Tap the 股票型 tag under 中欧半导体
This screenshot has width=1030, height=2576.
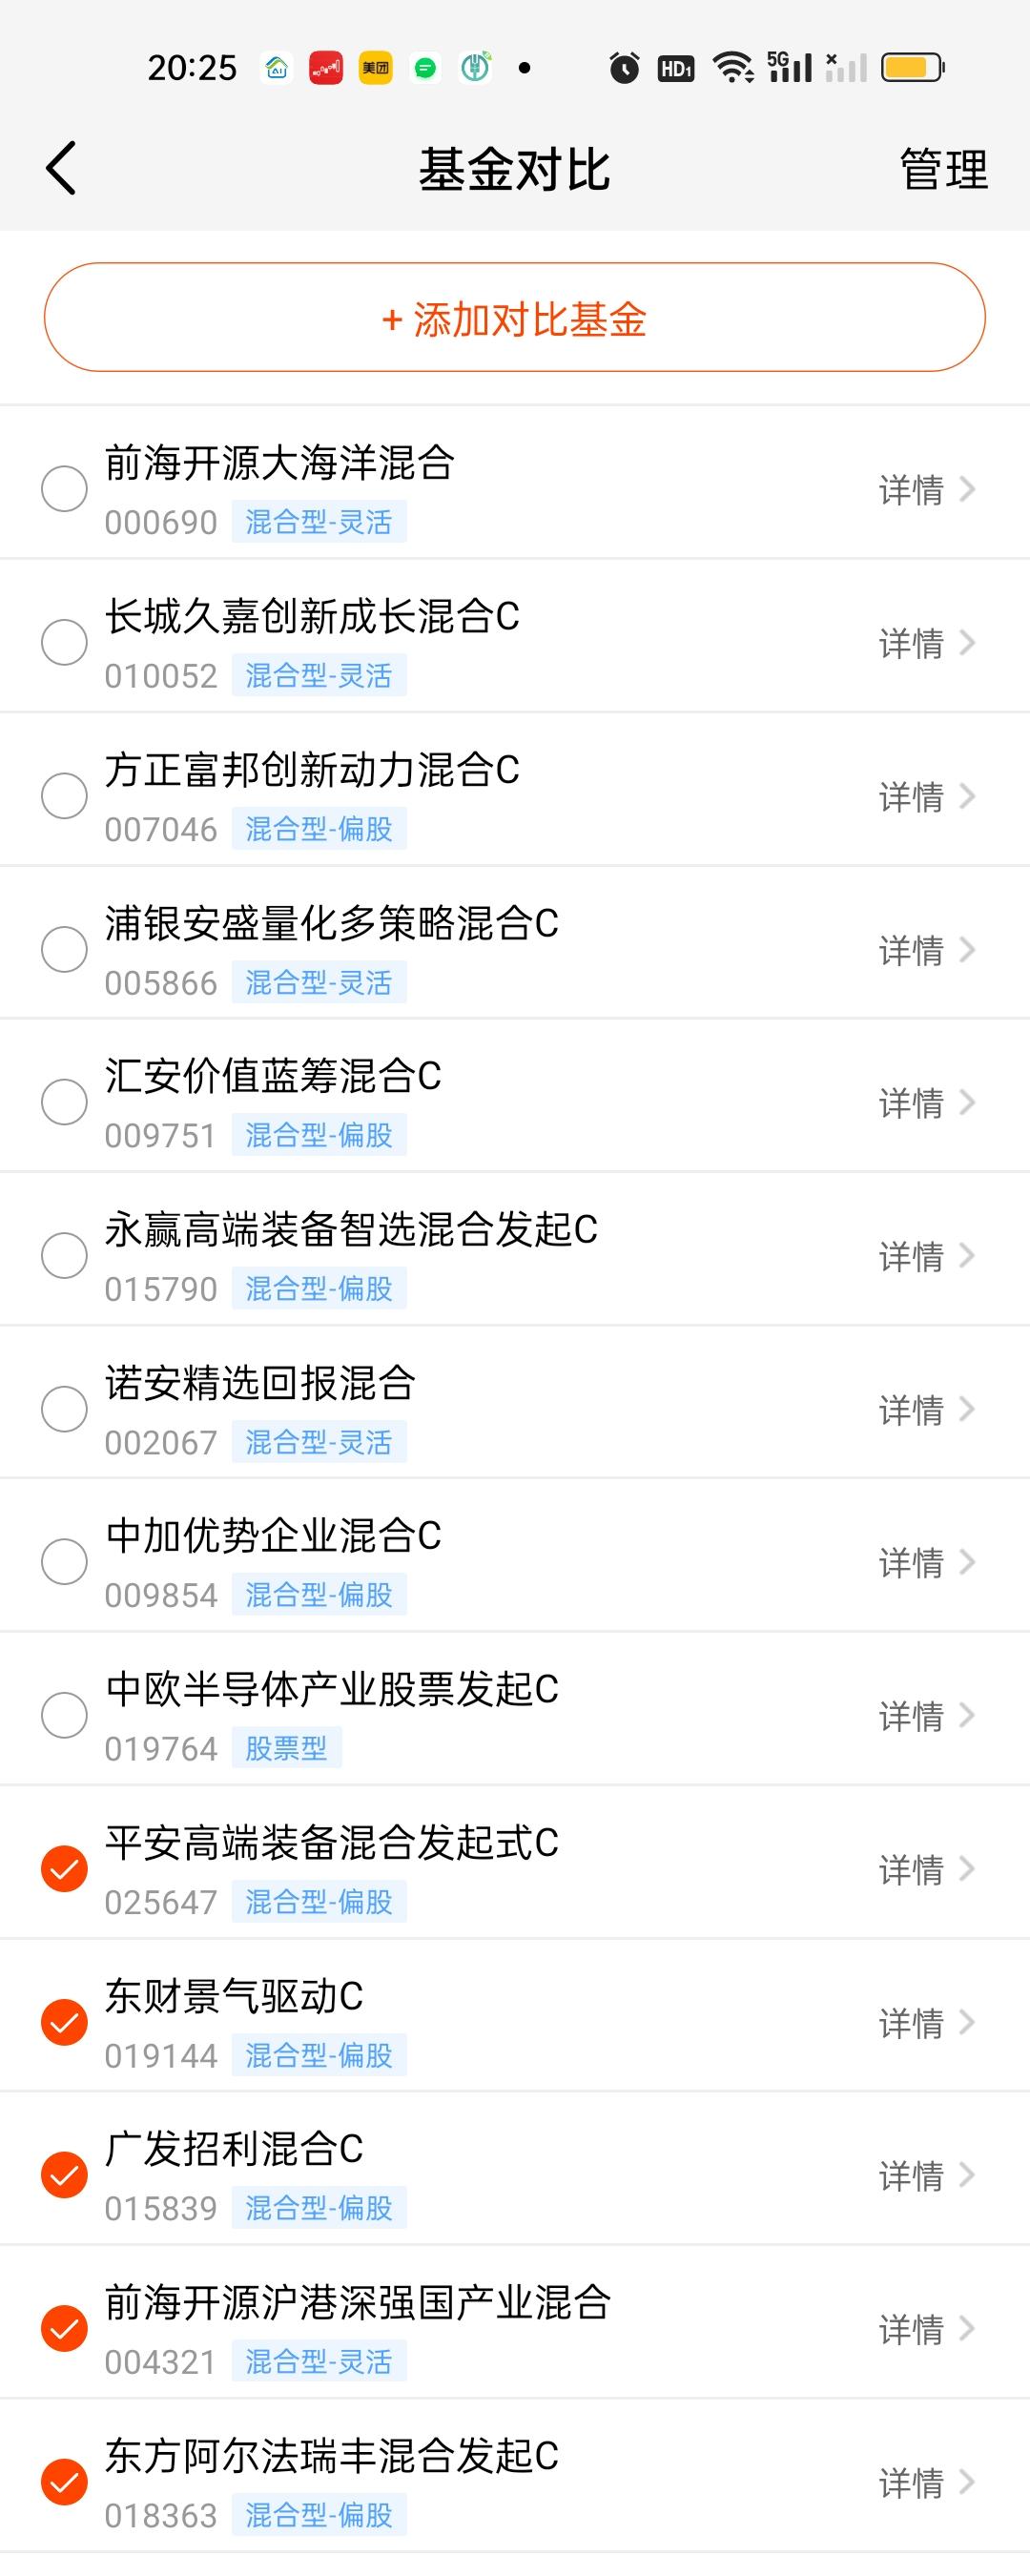point(287,1748)
